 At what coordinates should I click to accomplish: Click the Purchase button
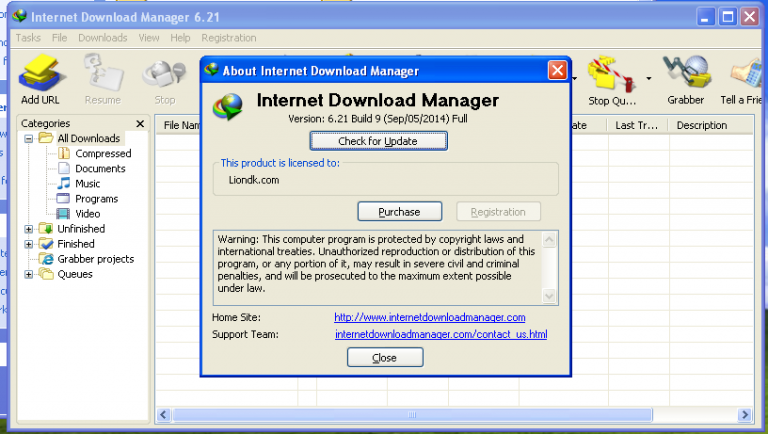pos(400,212)
